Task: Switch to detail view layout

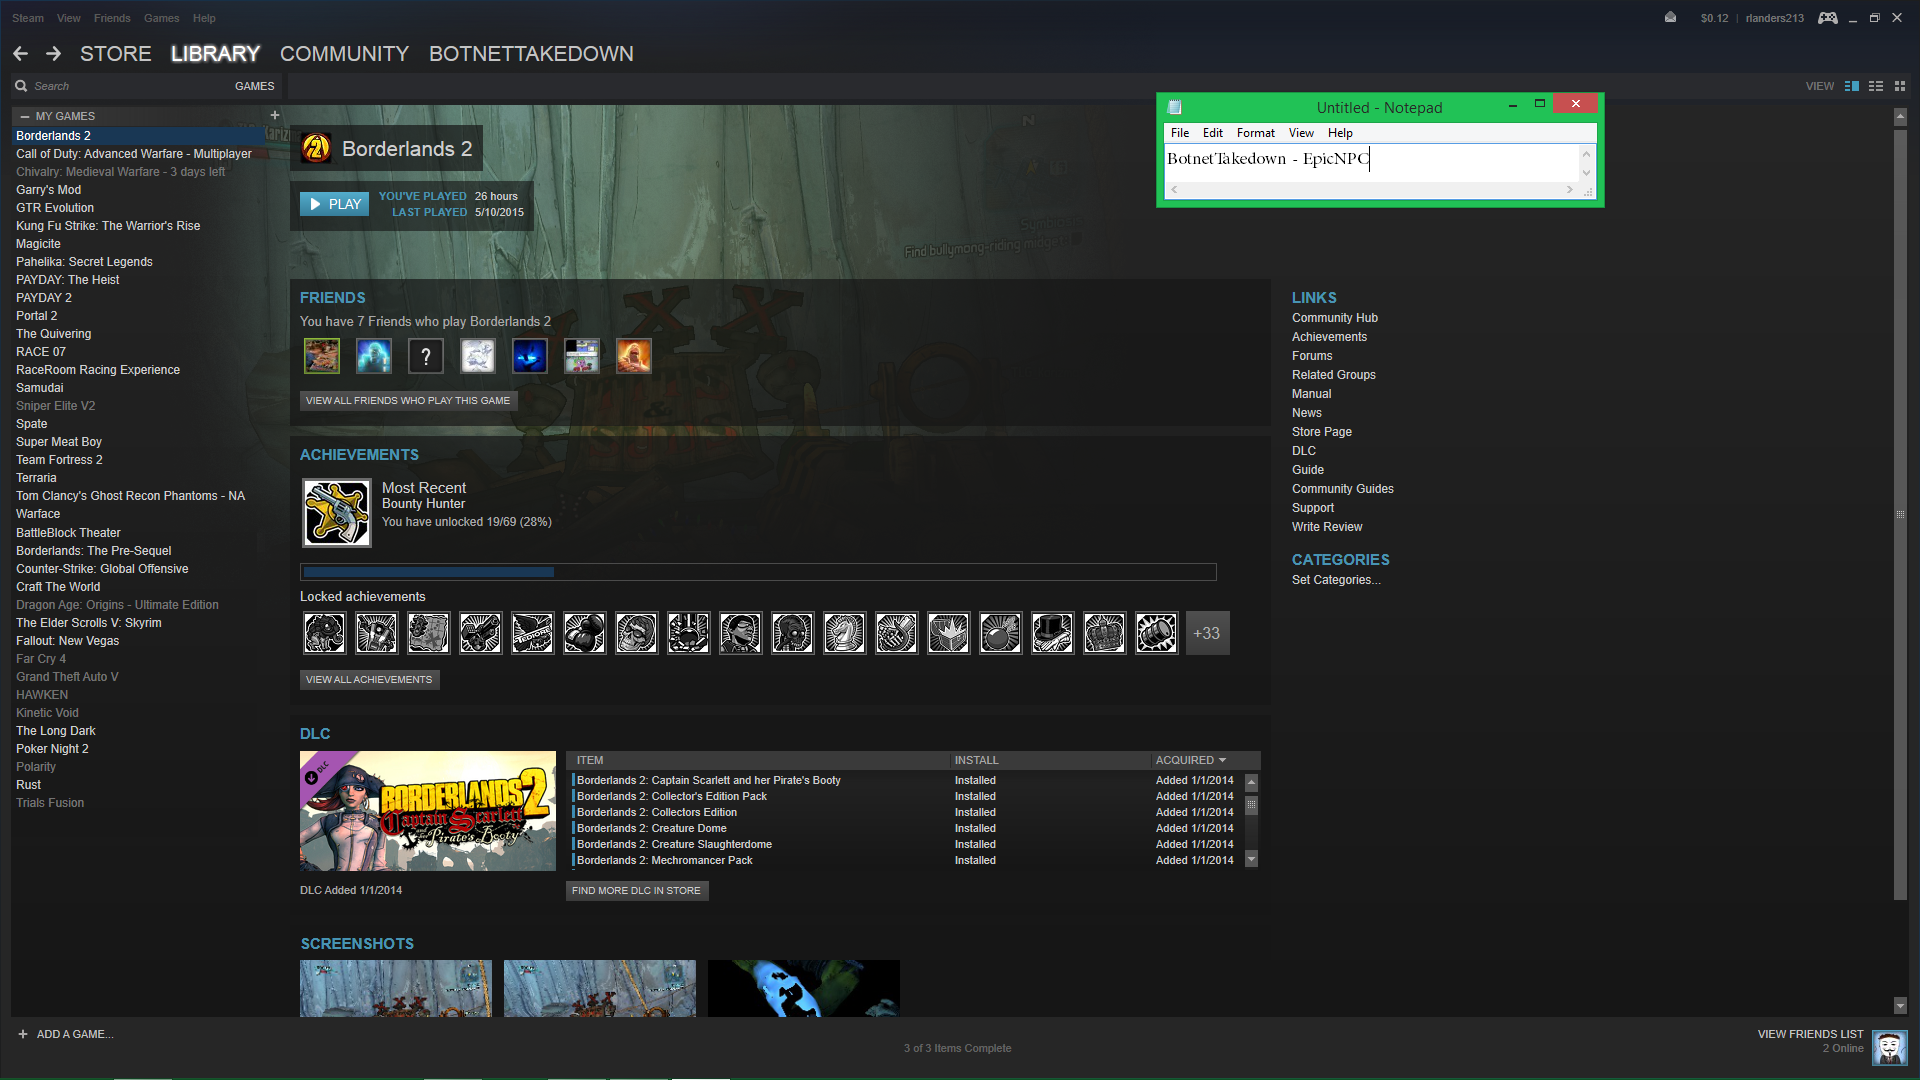Action: coord(1851,86)
